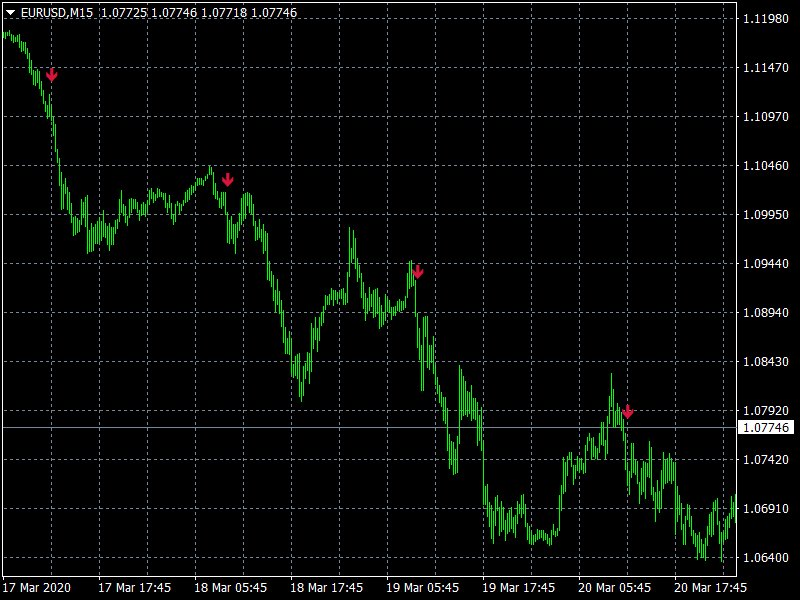Click the 1.06400 price scale label

[766, 558]
